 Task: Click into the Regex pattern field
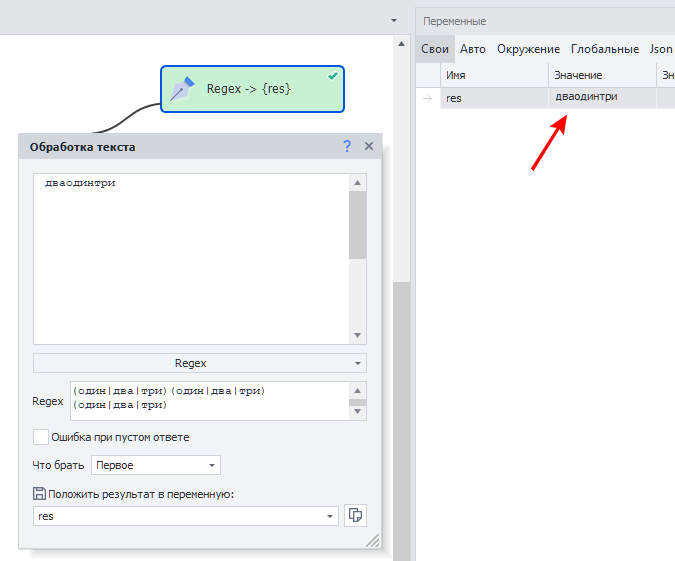tap(210, 401)
